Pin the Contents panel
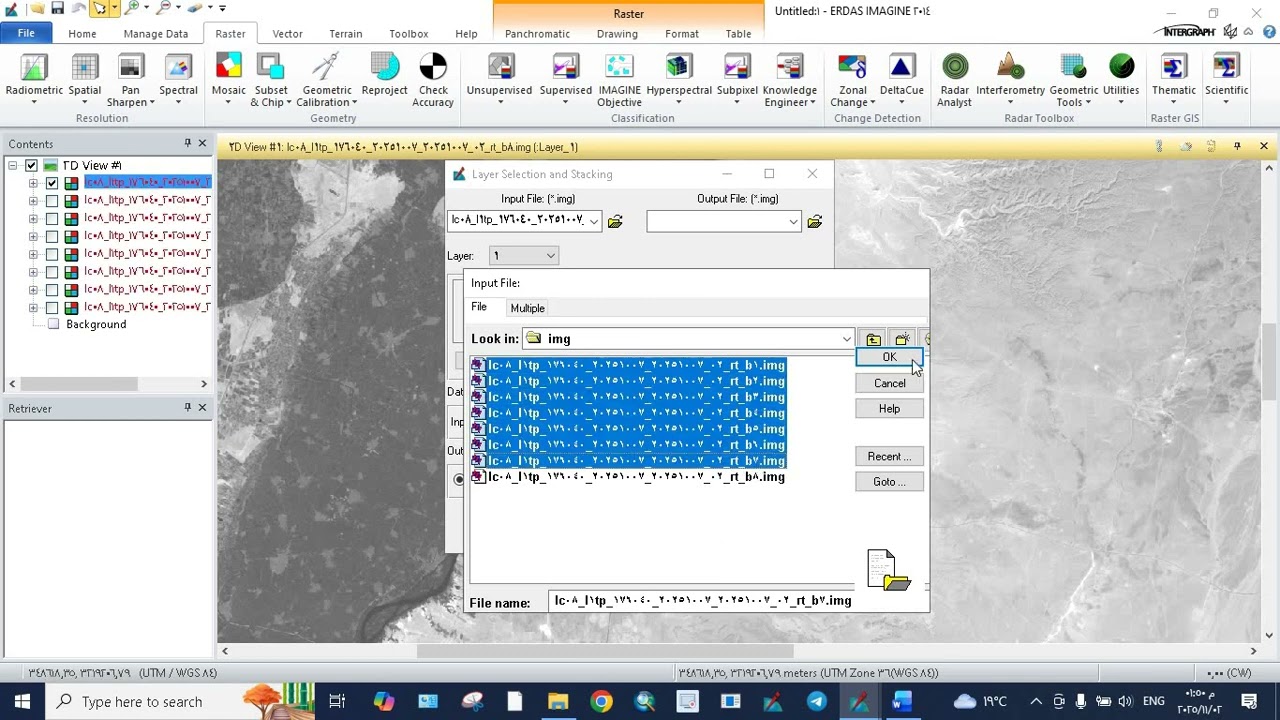Screen dimensions: 1280x720 pyautogui.click(x=187, y=144)
